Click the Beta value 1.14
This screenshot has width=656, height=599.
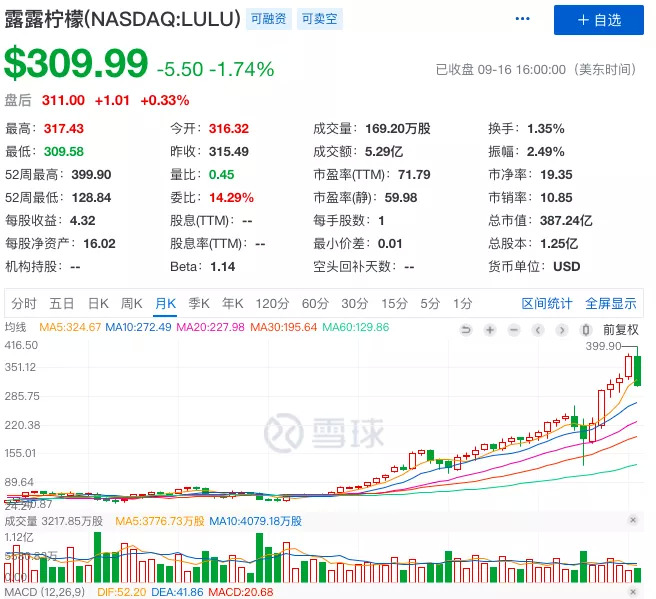point(223,266)
